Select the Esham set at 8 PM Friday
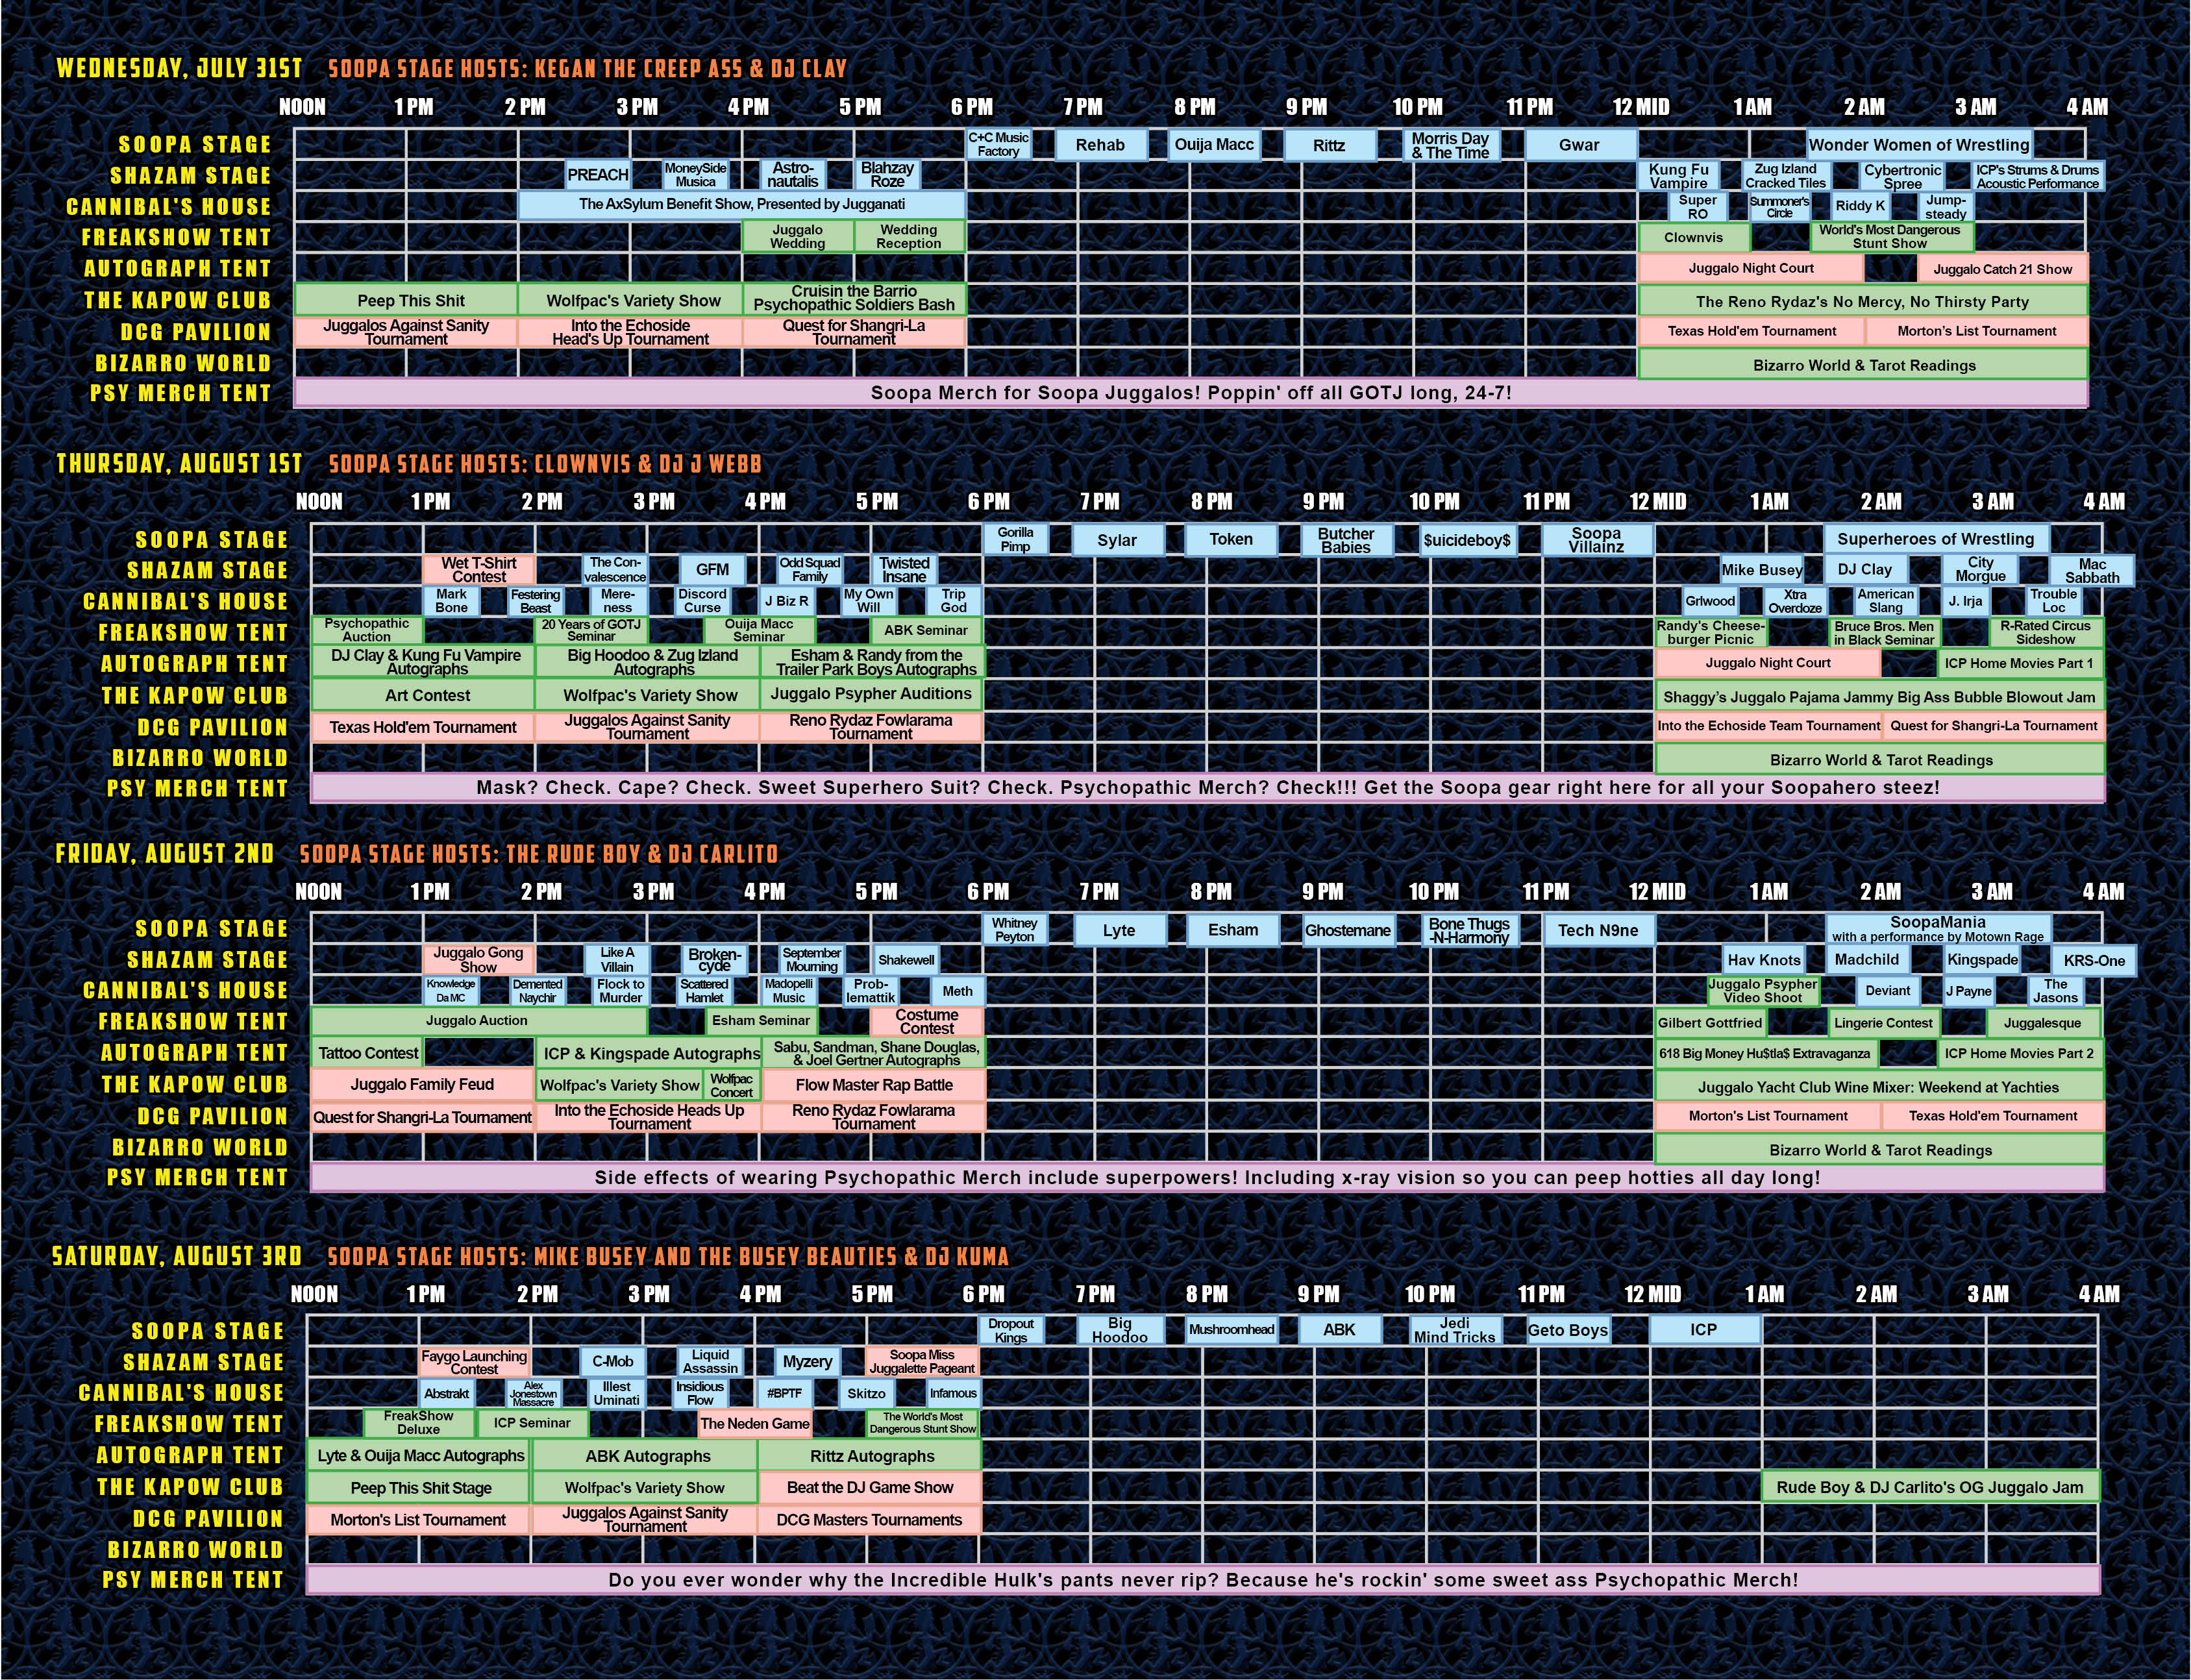 click(1233, 930)
